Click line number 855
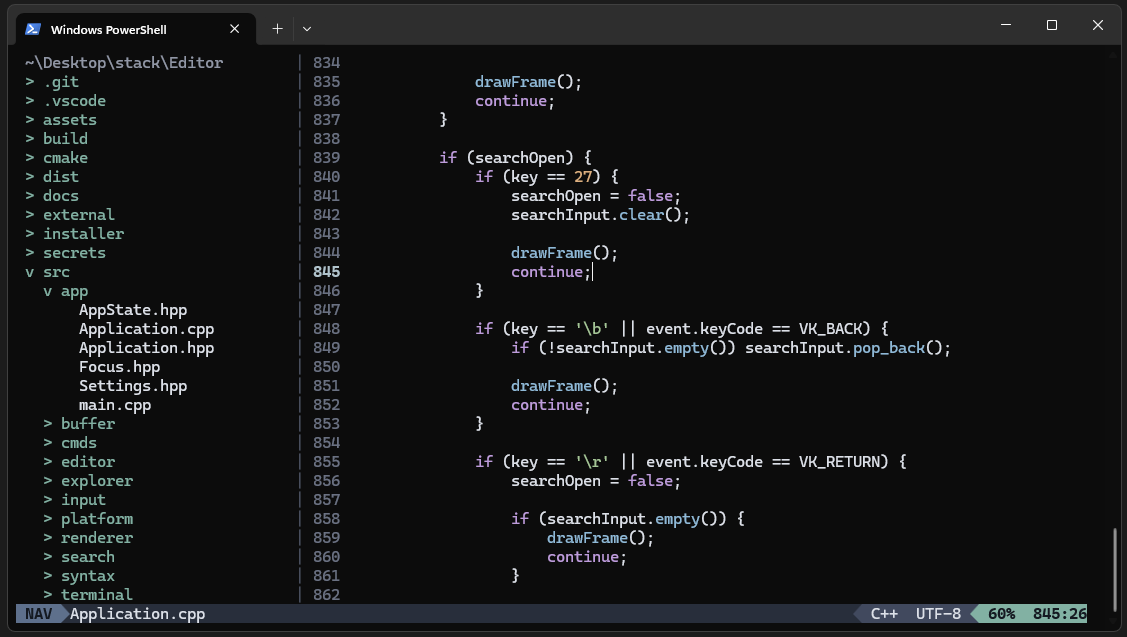Viewport: 1127px width, 637px height. 326,462
